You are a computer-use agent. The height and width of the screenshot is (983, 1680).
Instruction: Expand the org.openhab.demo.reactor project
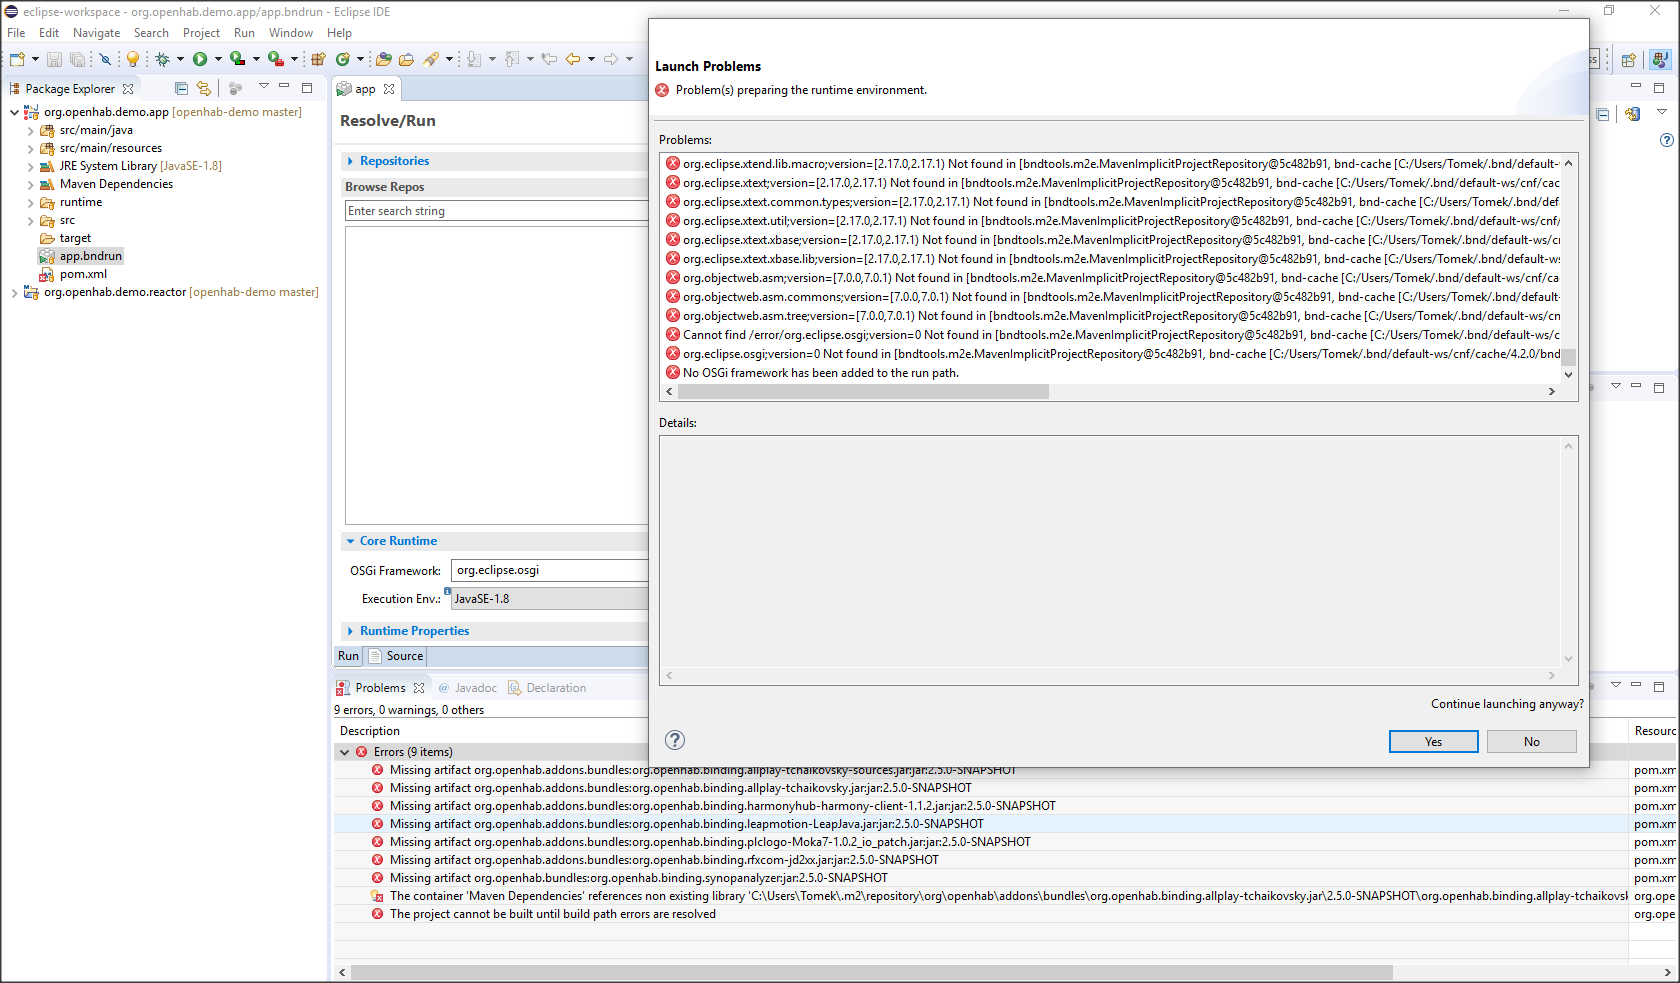pos(14,292)
